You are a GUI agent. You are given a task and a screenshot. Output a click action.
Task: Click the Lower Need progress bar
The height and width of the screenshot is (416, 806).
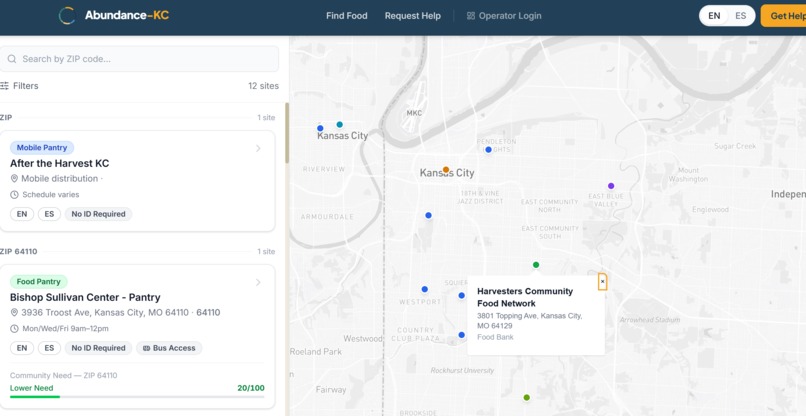tap(137, 396)
